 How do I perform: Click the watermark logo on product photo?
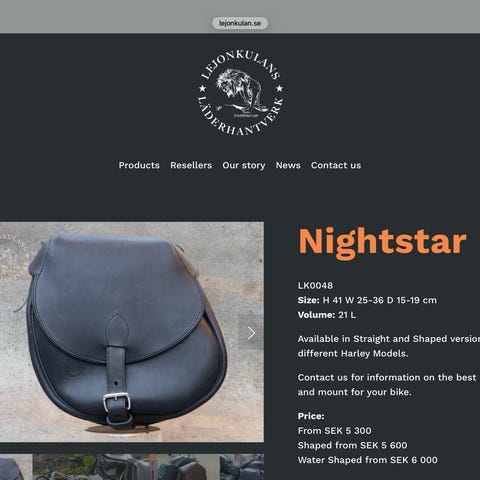pyautogui.click(x=13, y=253)
